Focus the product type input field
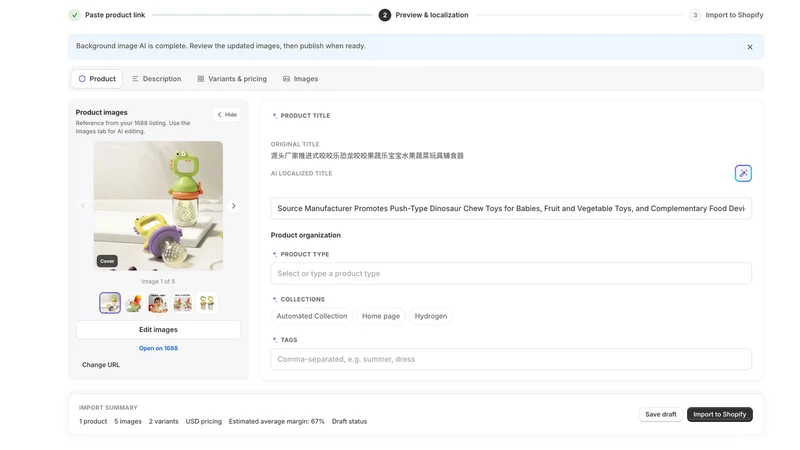 (511, 273)
